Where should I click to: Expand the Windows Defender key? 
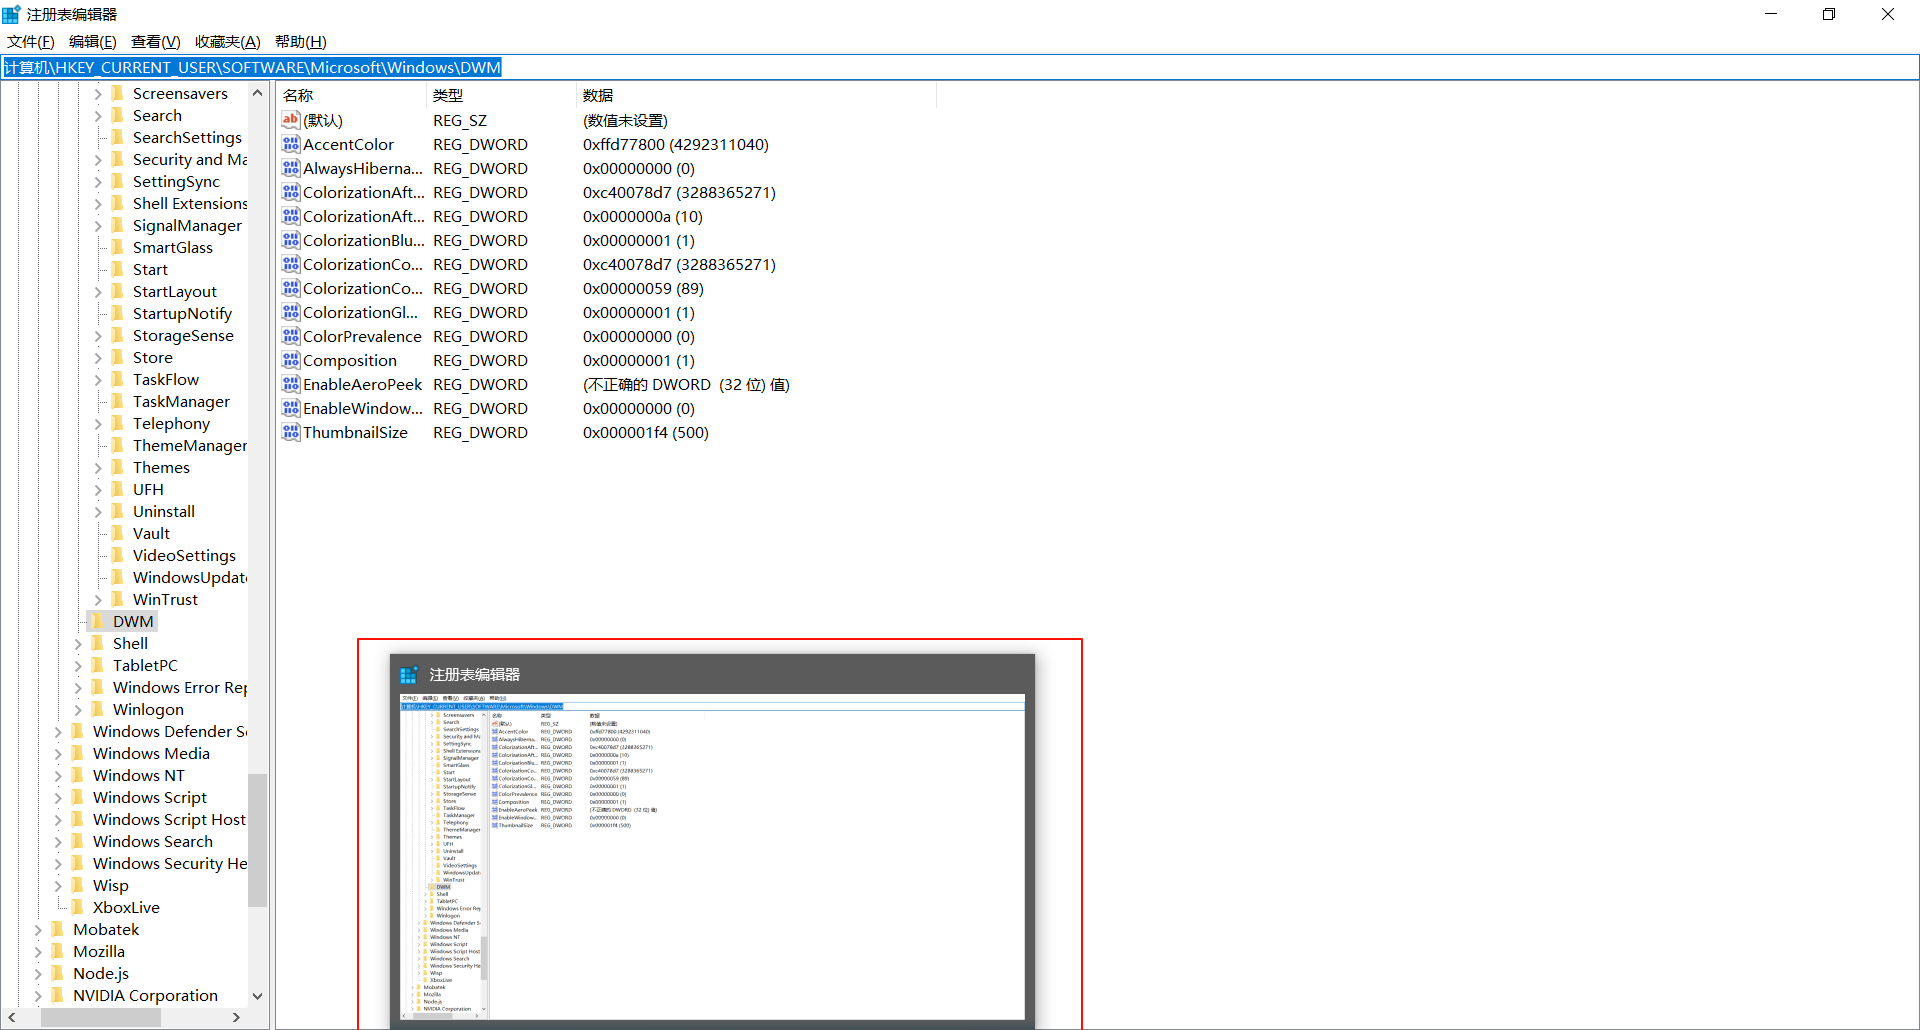point(58,732)
